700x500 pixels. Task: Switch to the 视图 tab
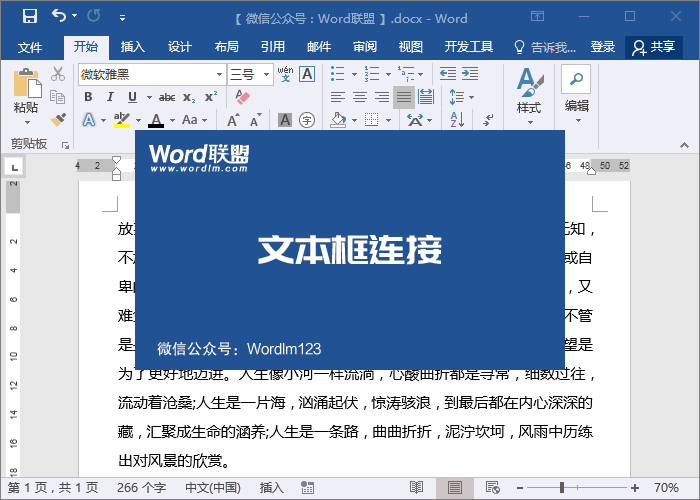point(411,47)
